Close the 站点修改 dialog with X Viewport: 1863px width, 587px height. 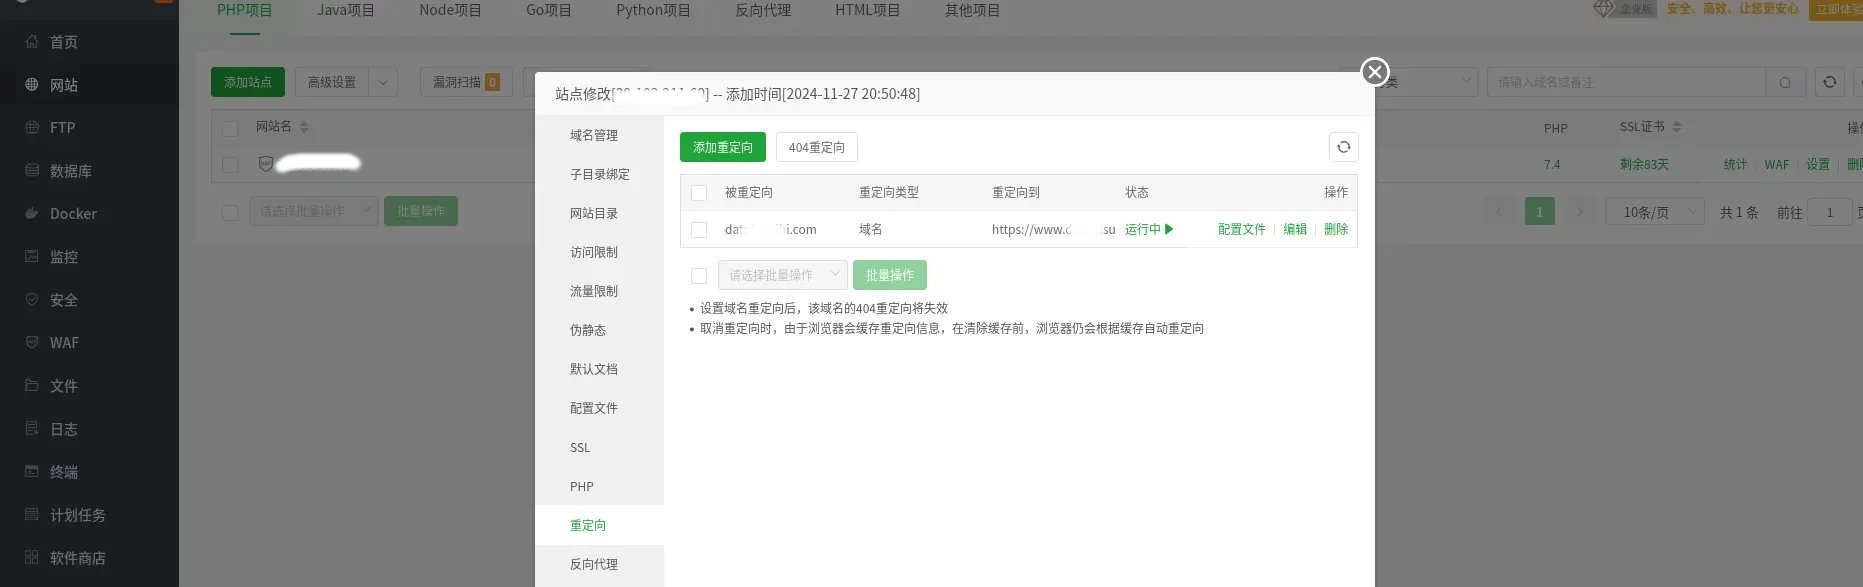click(x=1375, y=72)
